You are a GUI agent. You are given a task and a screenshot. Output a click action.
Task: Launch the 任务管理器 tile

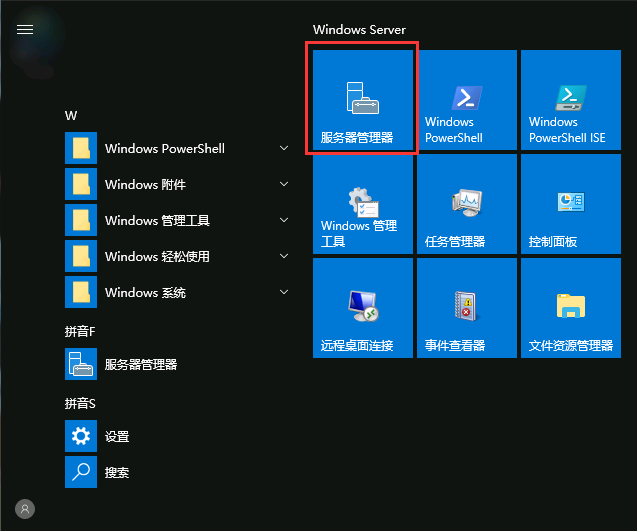(x=466, y=204)
